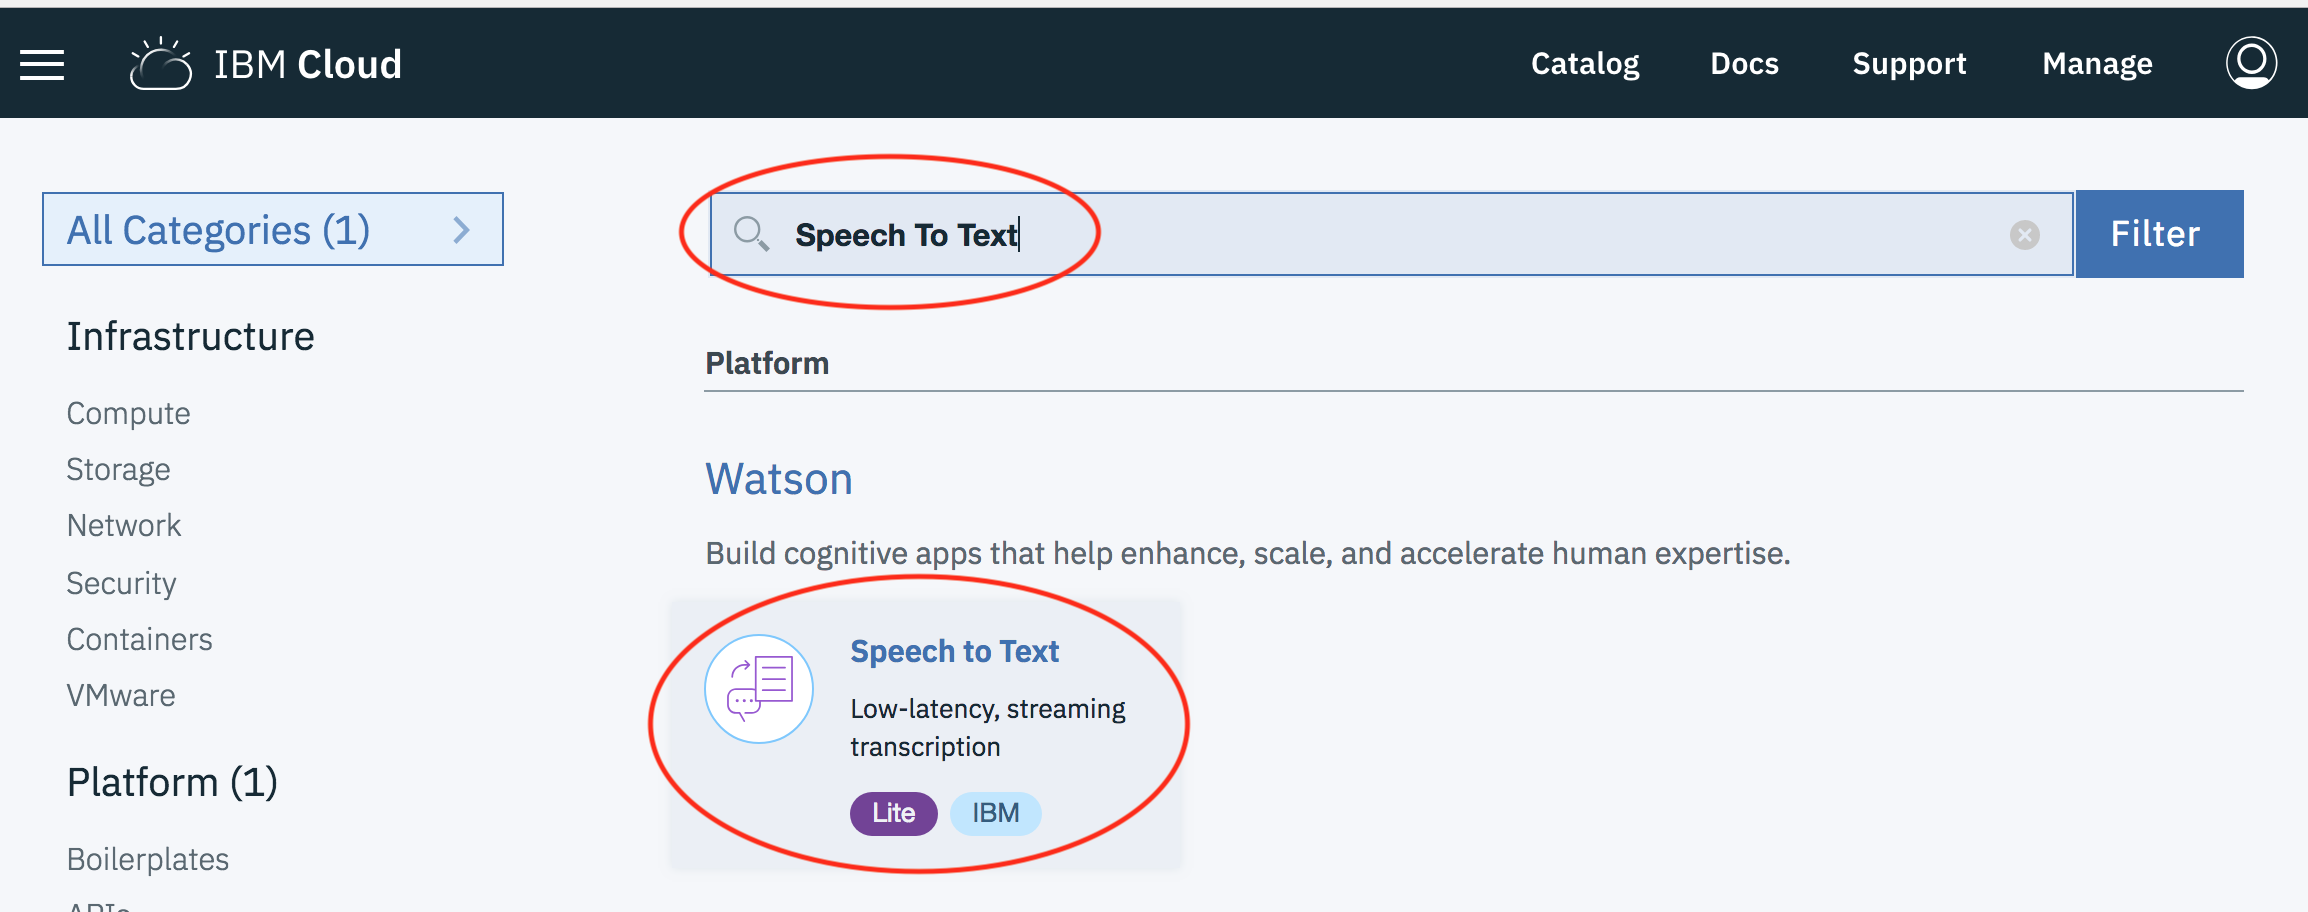
Task: Click the IBM Cloud logo icon
Action: tap(161, 65)
